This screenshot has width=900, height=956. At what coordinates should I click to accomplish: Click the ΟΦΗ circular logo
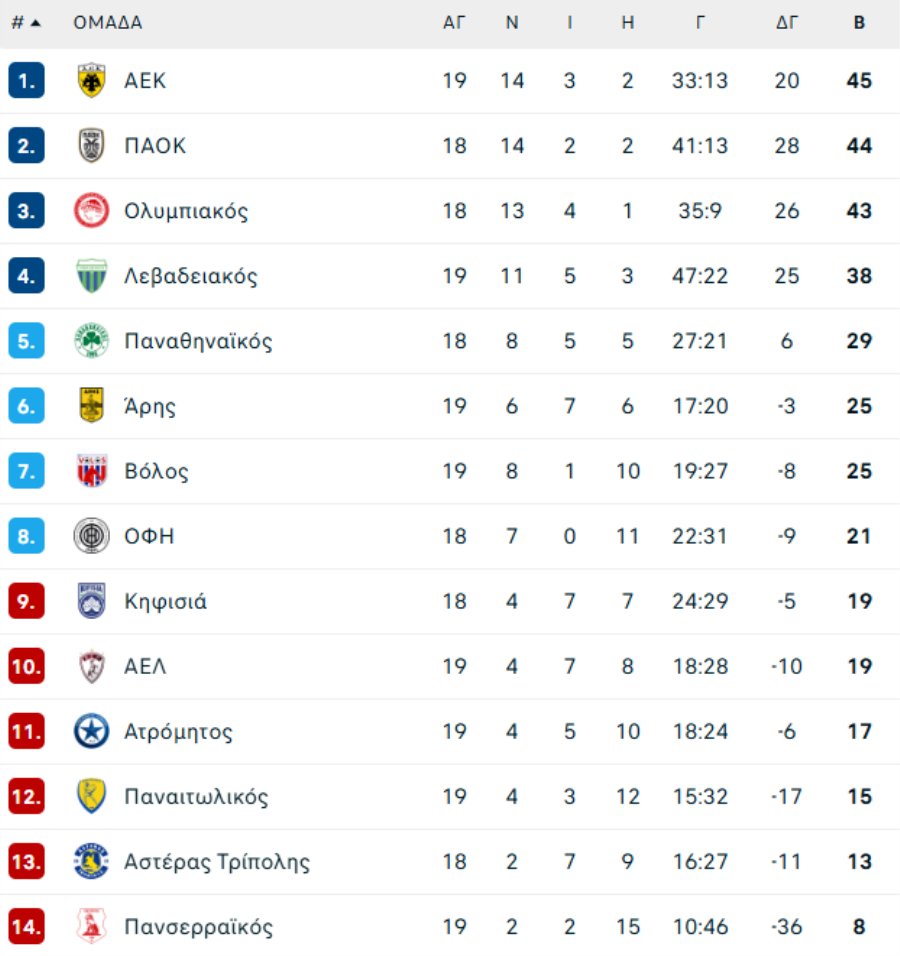pyautogui.click(x=91, y=536)
